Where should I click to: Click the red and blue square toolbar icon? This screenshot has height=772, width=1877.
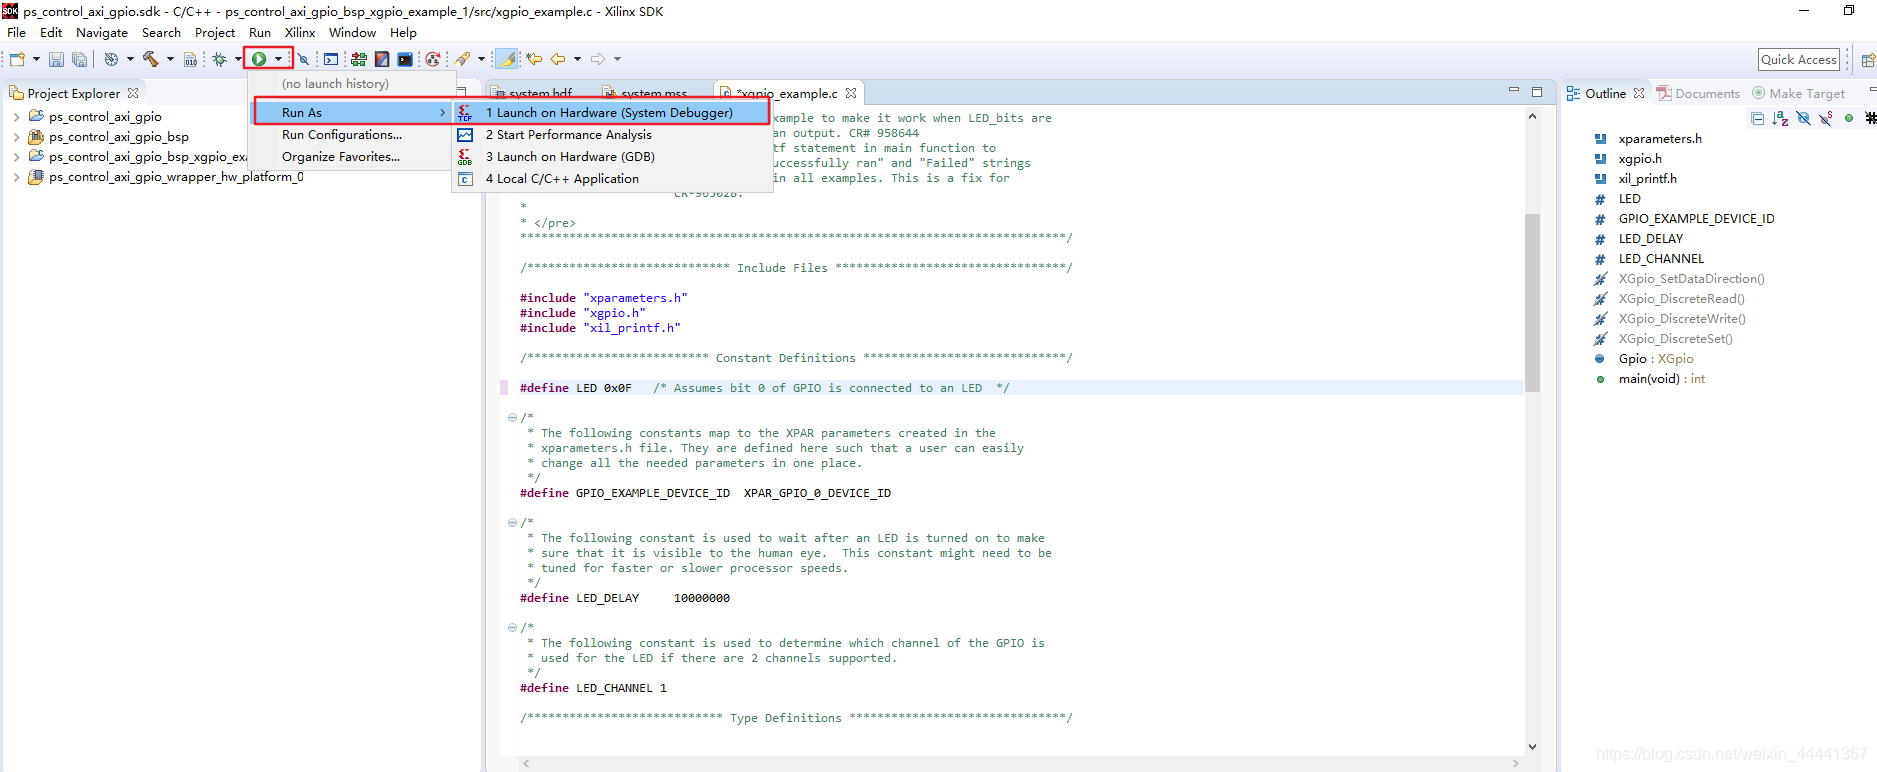pyautogui.click(x=382, y=59)
